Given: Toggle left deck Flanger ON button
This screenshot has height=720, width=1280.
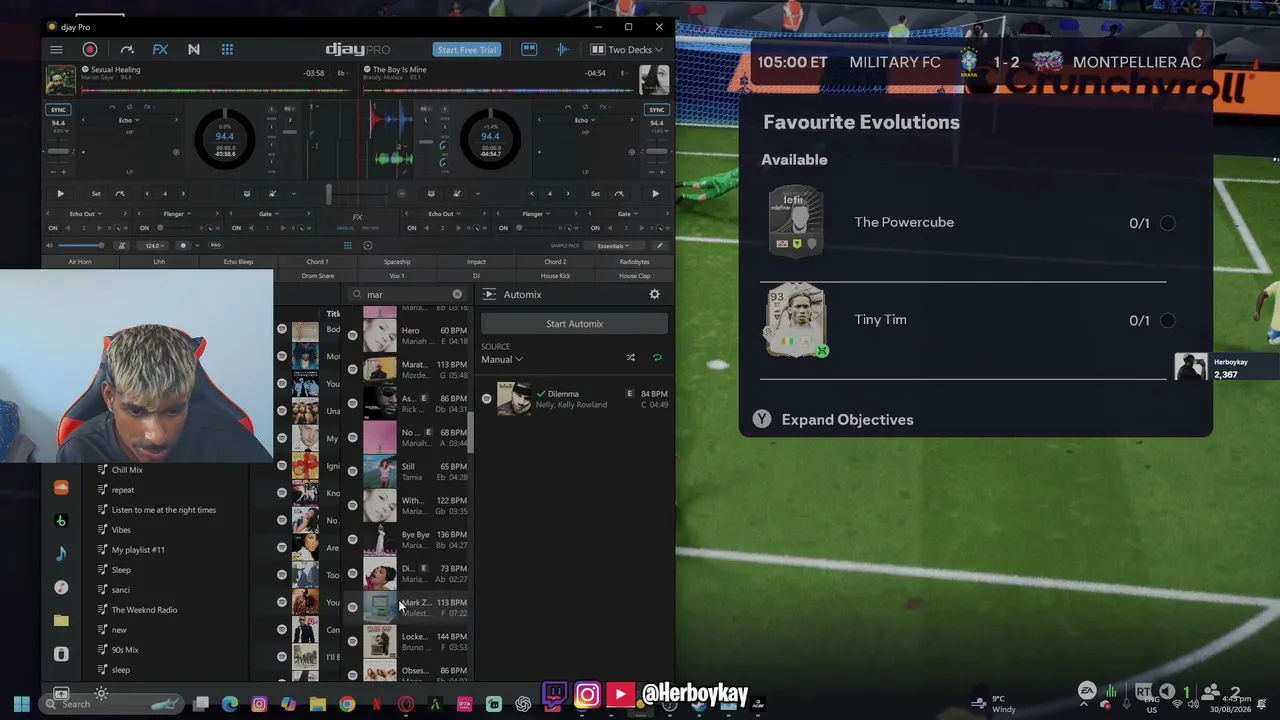Looking at the screenshot, I should point(144,228).
